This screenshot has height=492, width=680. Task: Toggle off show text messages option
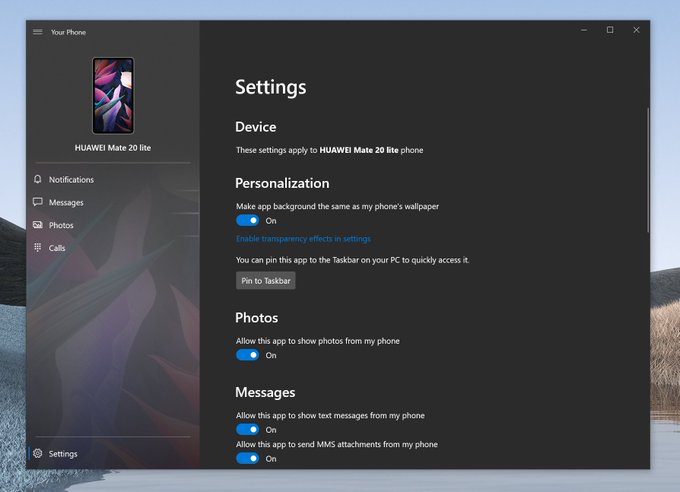(247, 429)
